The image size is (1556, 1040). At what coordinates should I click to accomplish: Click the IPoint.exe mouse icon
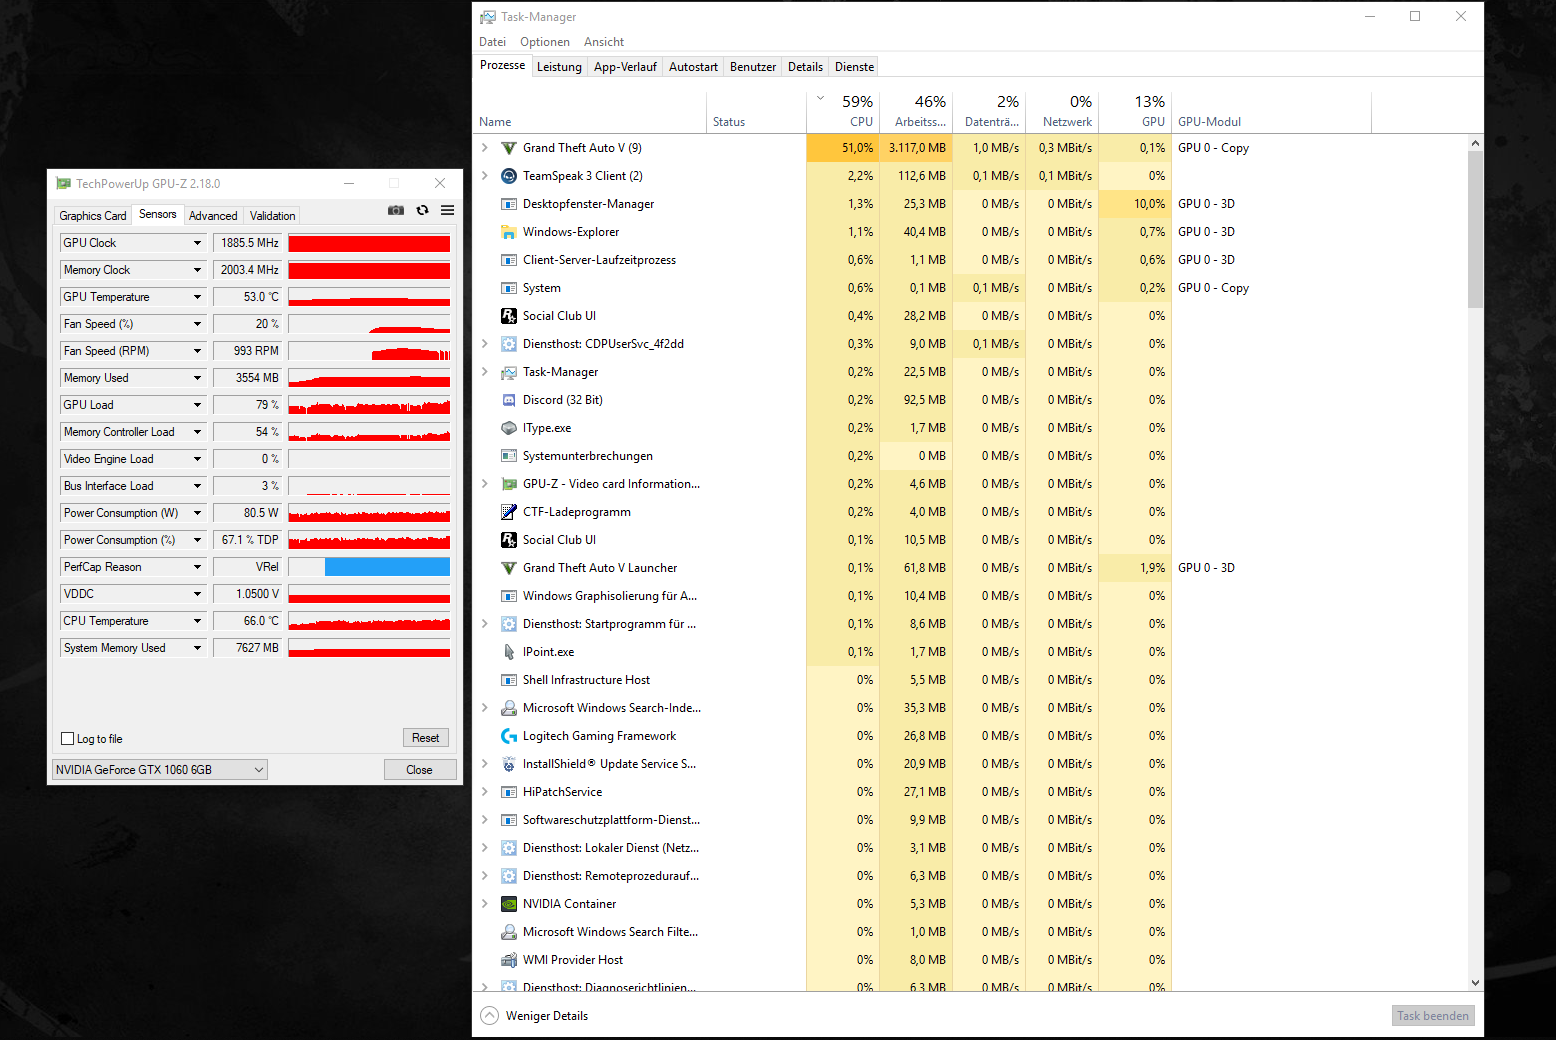point(508,652)
